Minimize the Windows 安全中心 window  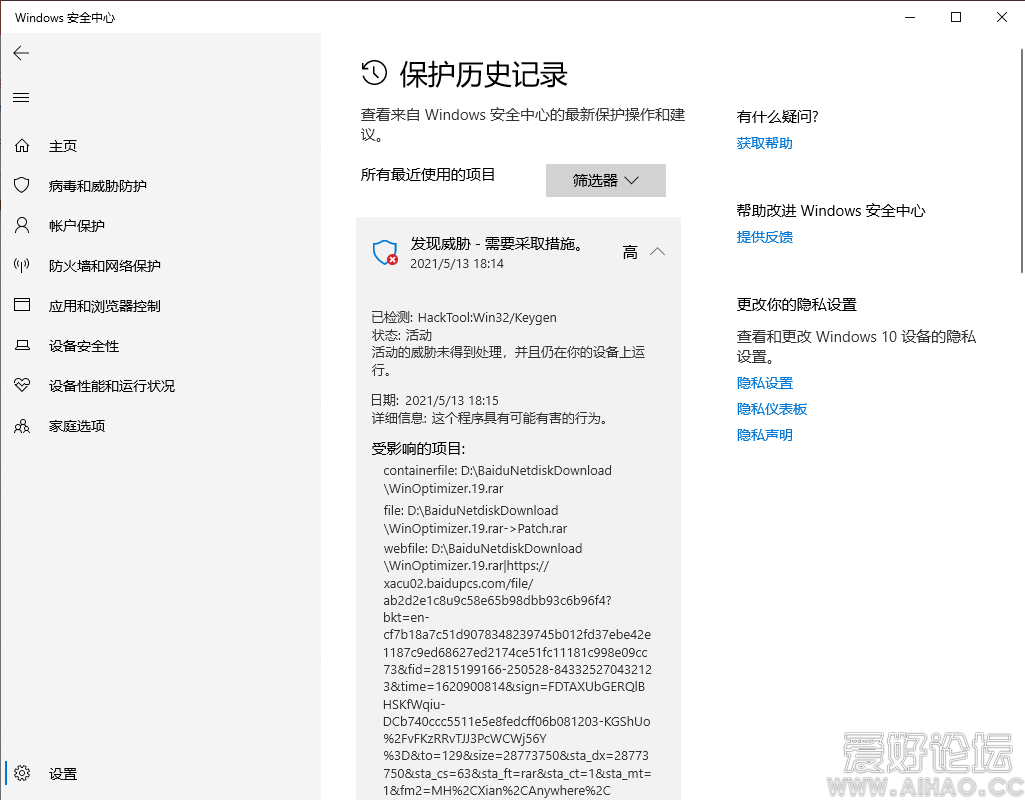tap(910, 17)
